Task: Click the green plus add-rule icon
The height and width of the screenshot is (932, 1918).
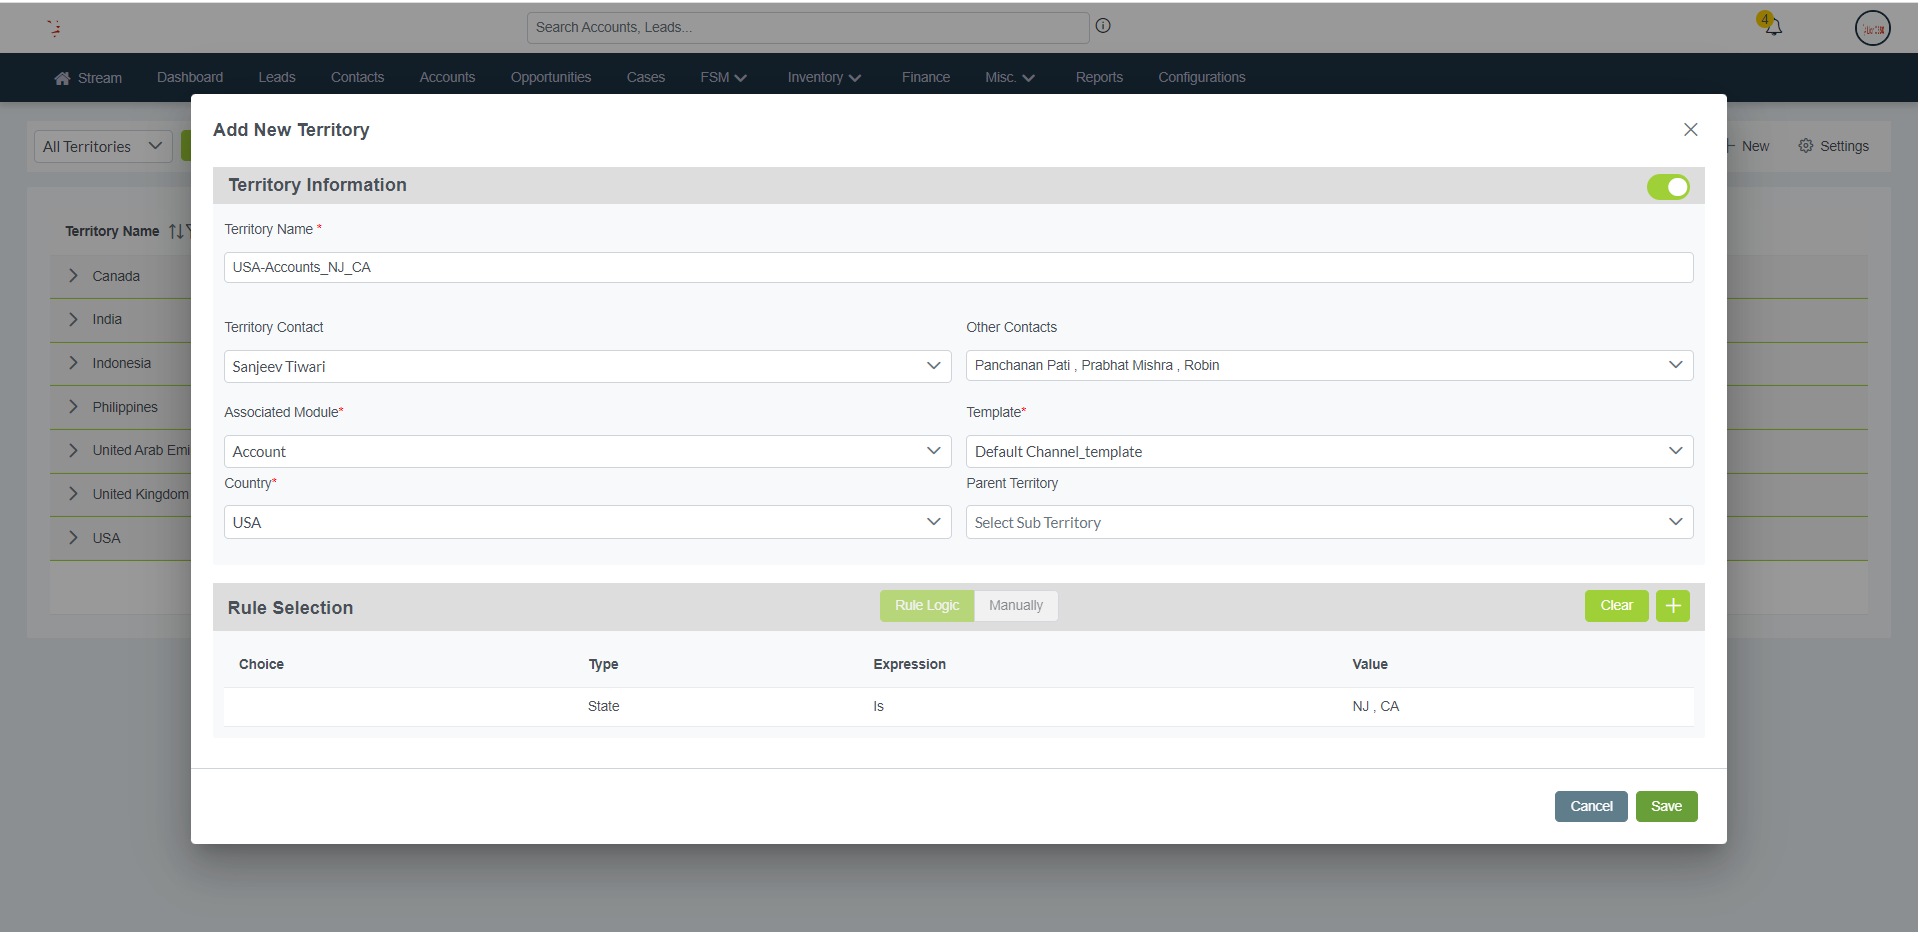Action: click(x=1672, y=606)
